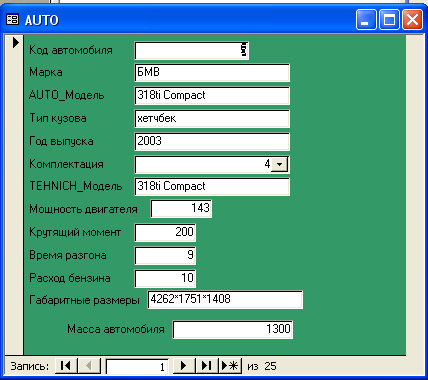
Task: Click the Мощность двигателя label
Action: 83,209
